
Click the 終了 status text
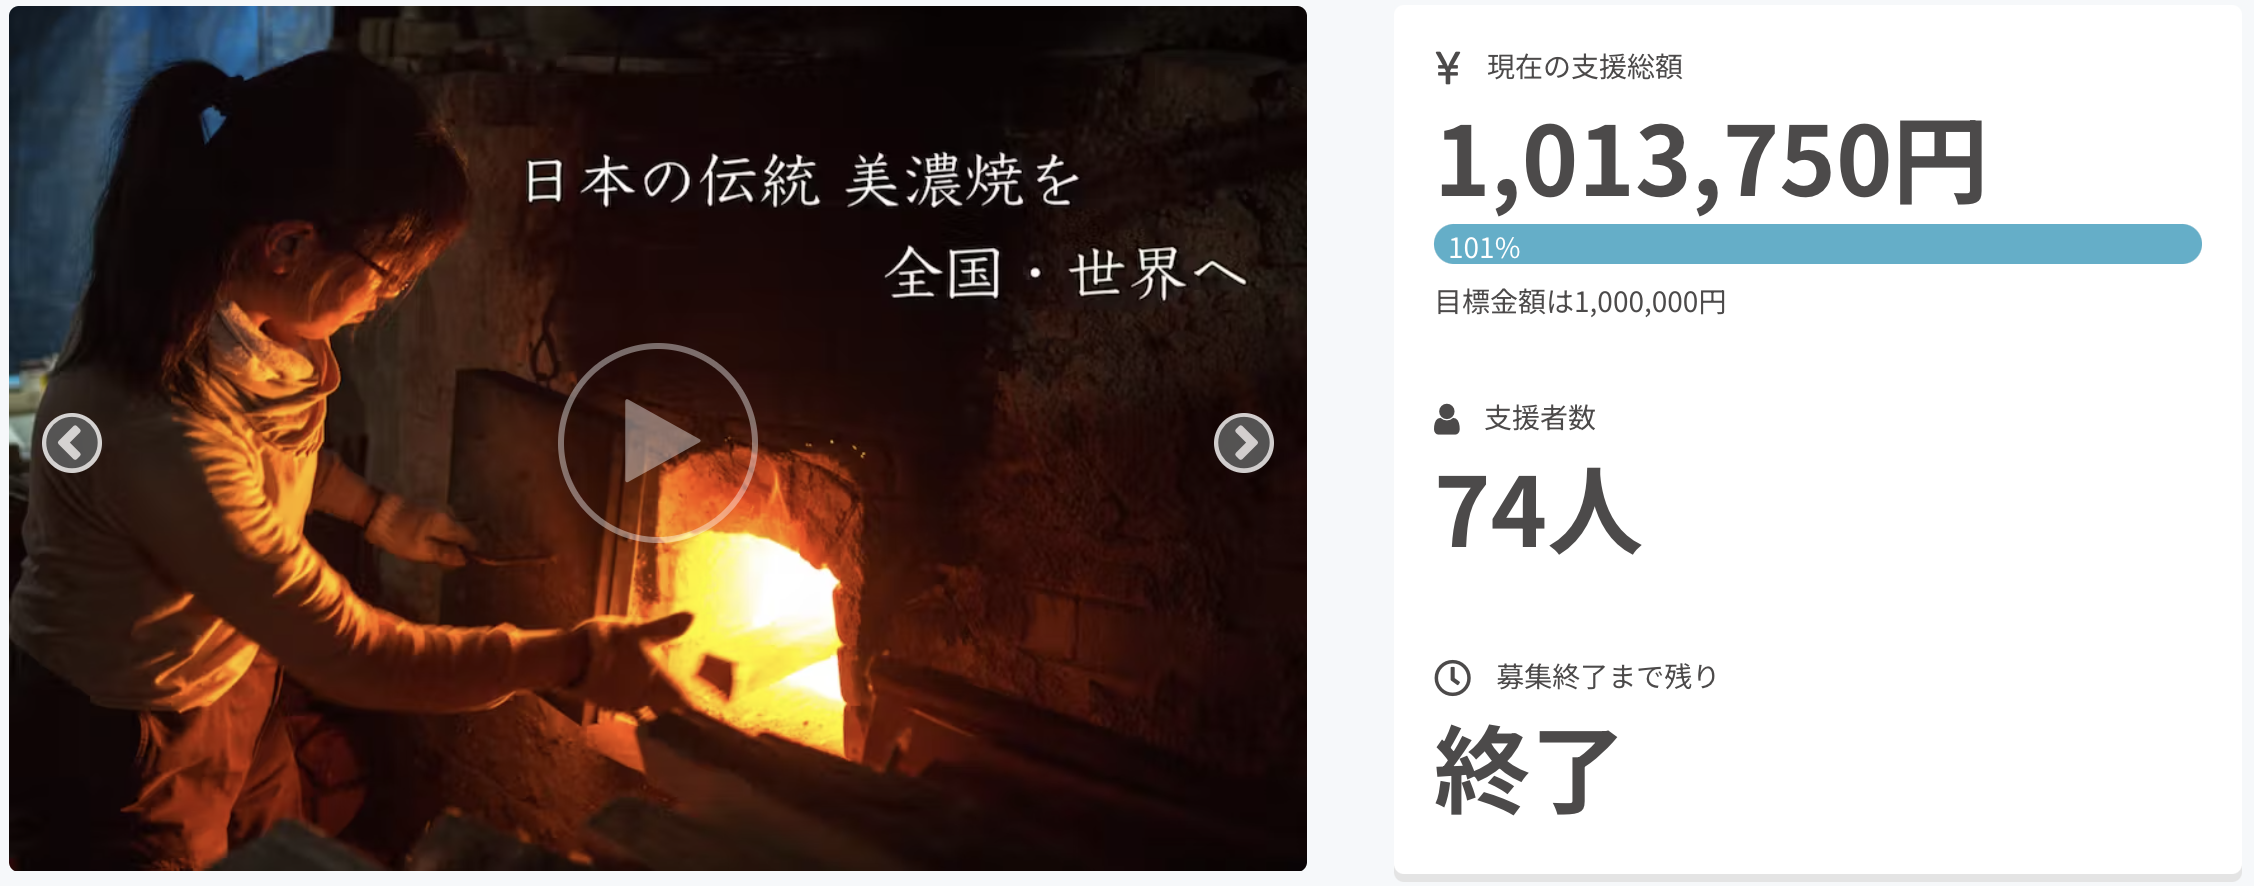point(1526,770)
